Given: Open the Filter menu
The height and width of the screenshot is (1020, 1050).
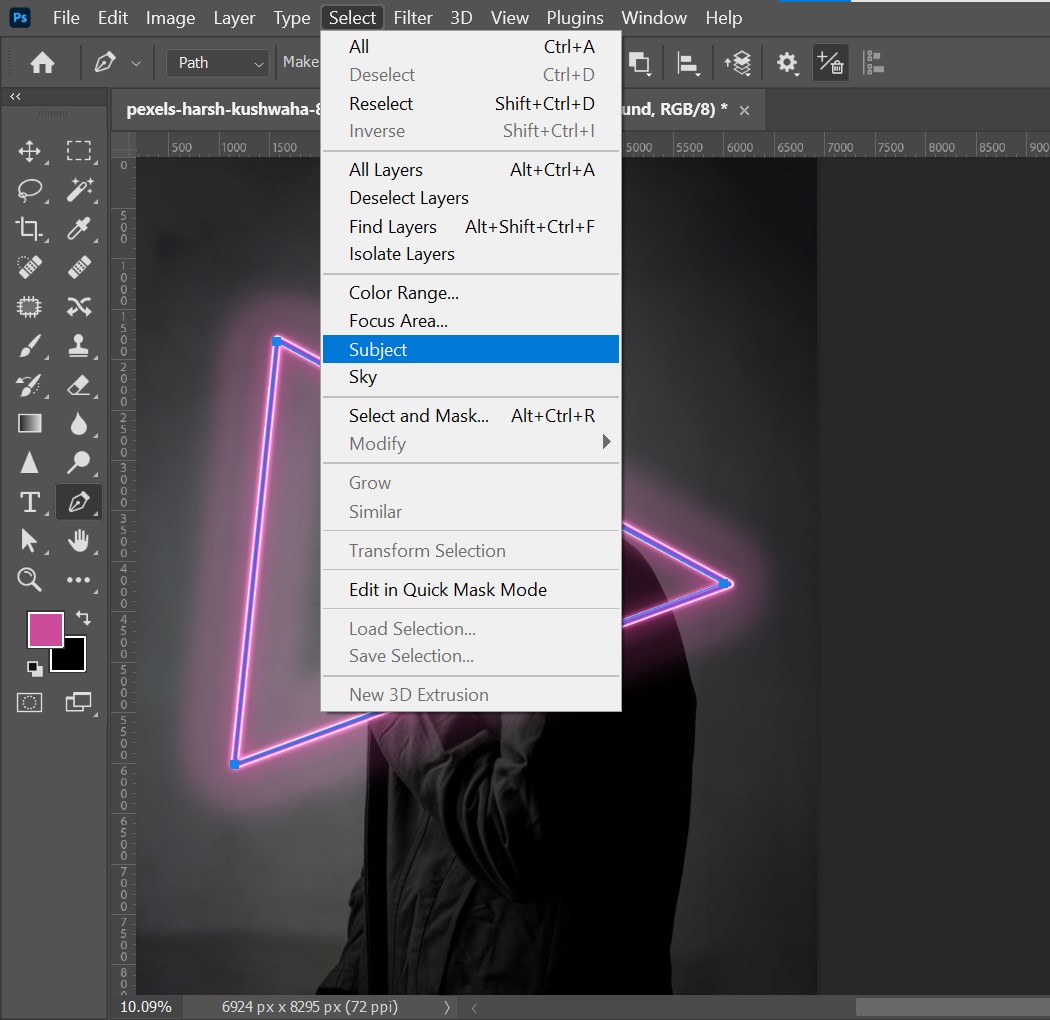Looking at the screenshot, I should coord(412,17).
